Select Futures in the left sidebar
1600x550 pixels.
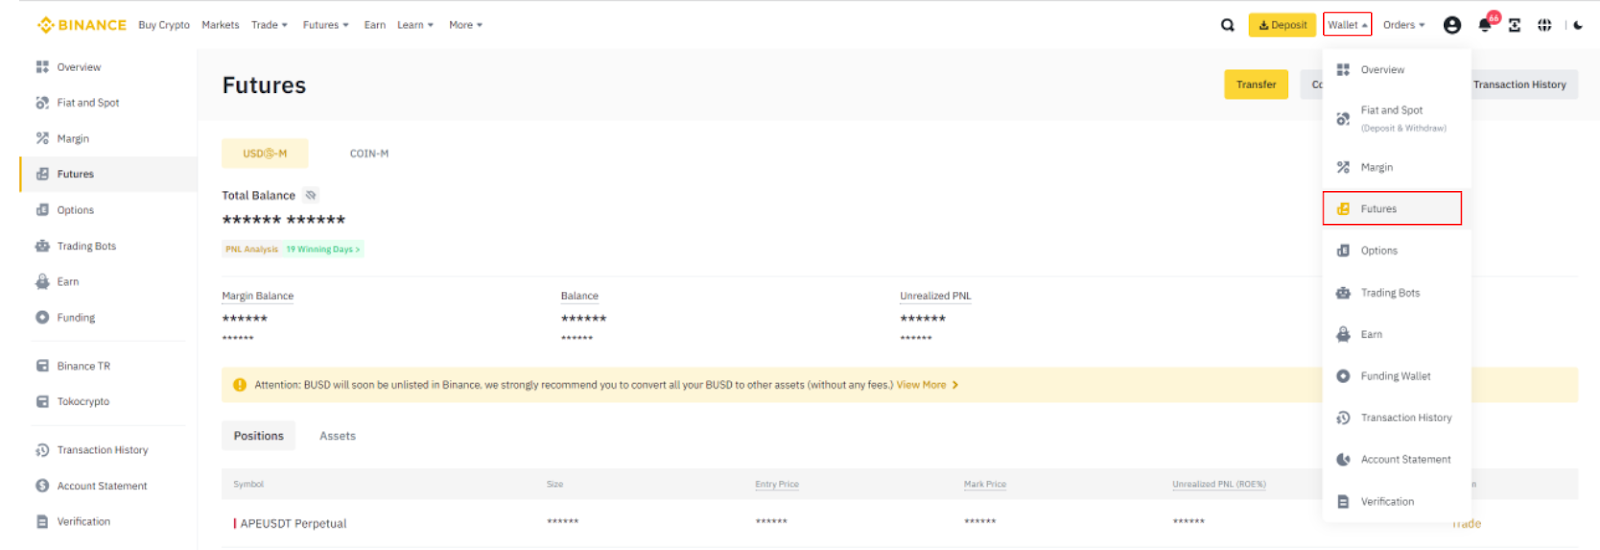click(109, 174)
